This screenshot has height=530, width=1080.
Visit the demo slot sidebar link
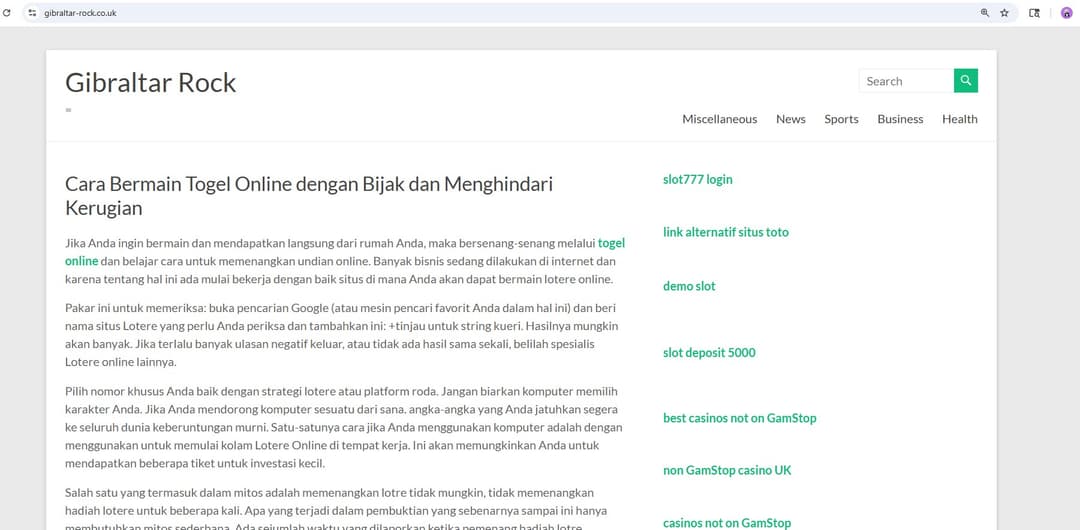tap(689, 286)
